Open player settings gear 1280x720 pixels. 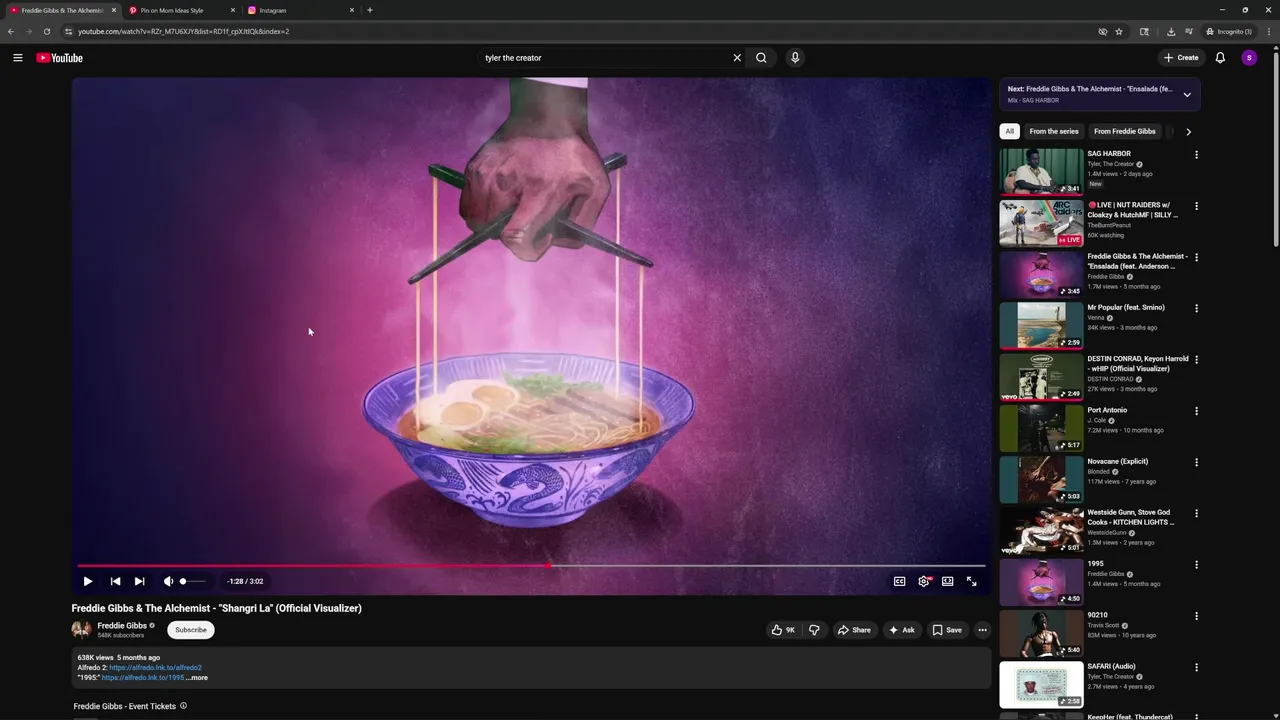point(924,581)
